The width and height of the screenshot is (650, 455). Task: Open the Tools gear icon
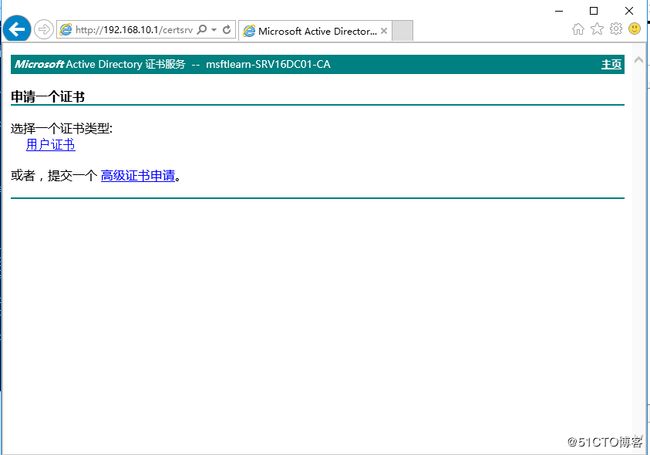click(616, 29)
